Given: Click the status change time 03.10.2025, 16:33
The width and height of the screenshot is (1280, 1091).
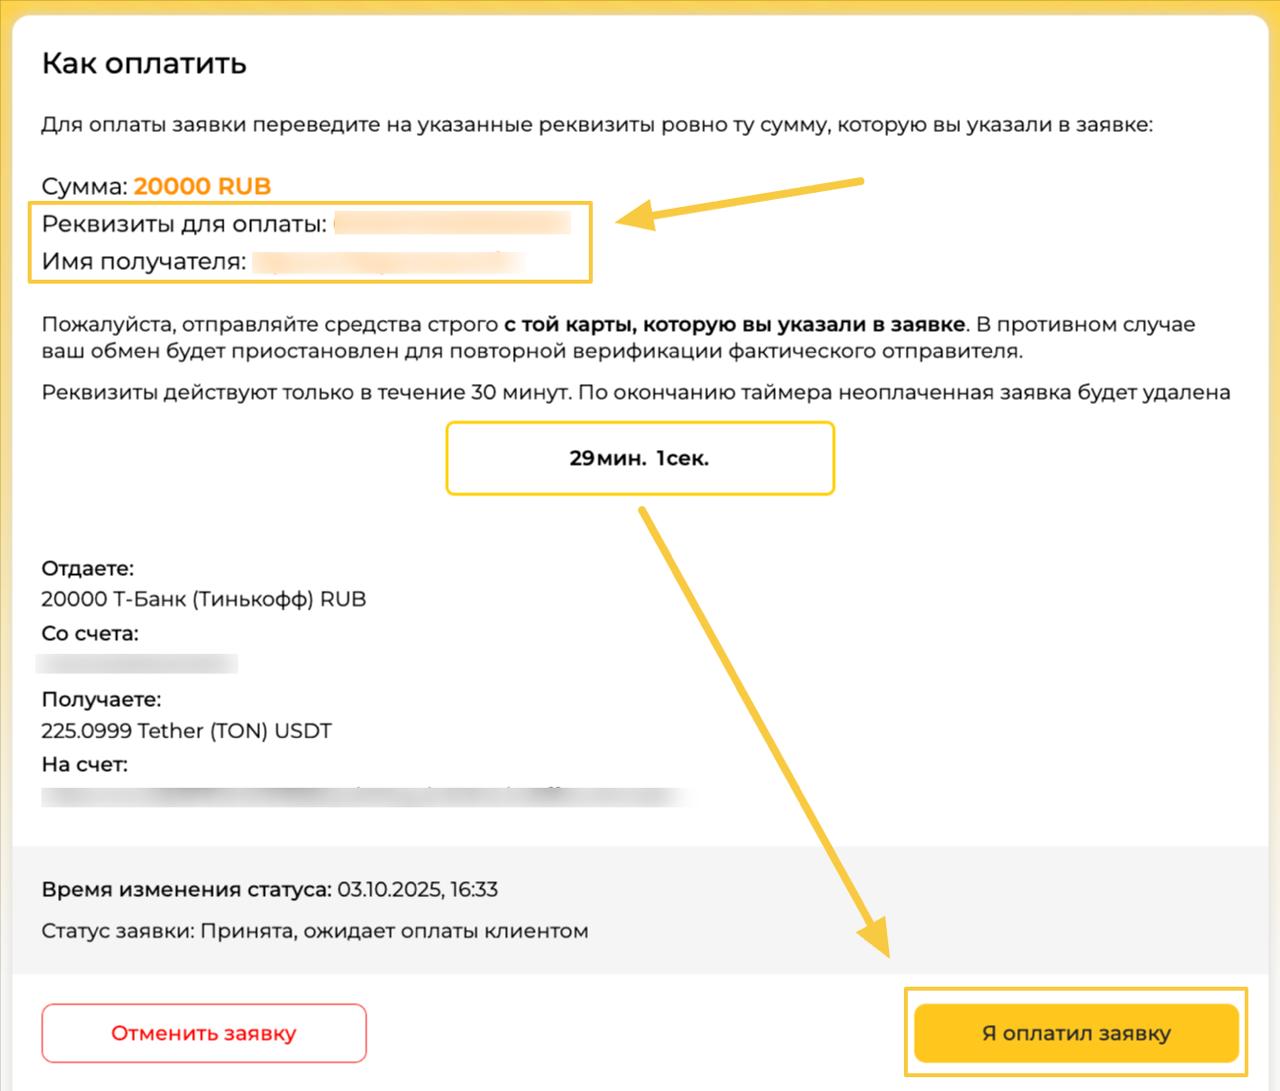Looking at the screenshot, I should [x=417, y=889].
